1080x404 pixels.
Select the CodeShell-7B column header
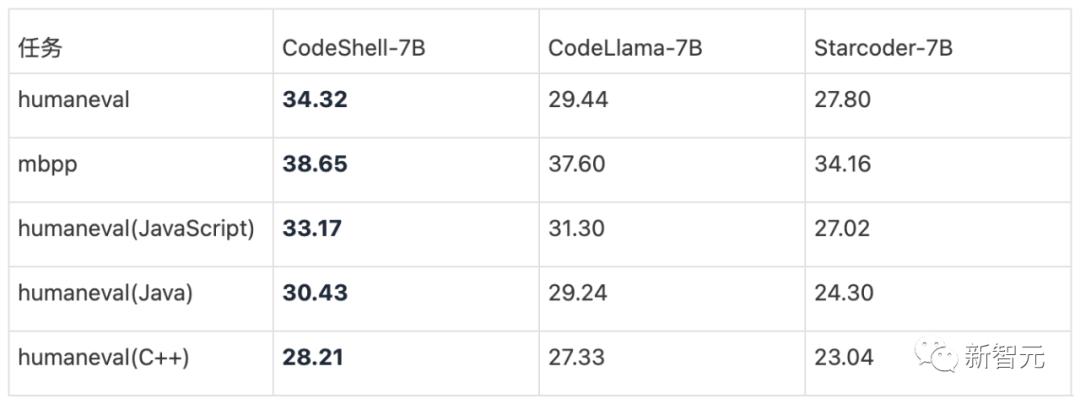click(x=353, y=48)
